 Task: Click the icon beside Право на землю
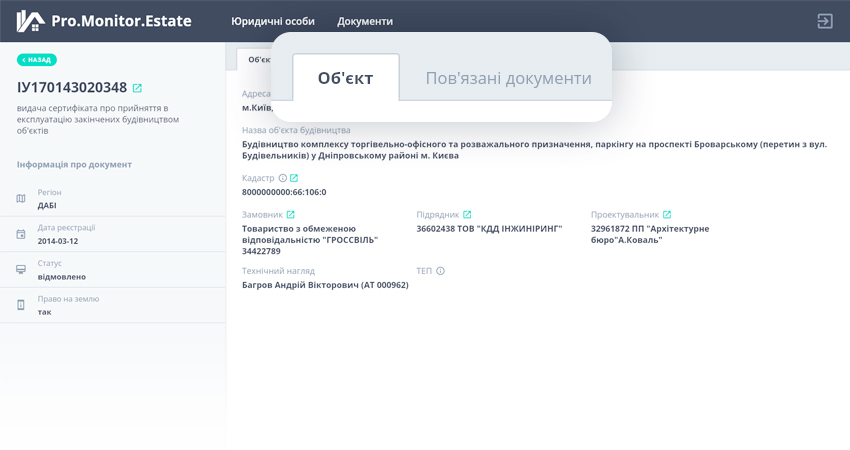coord(21,305)
